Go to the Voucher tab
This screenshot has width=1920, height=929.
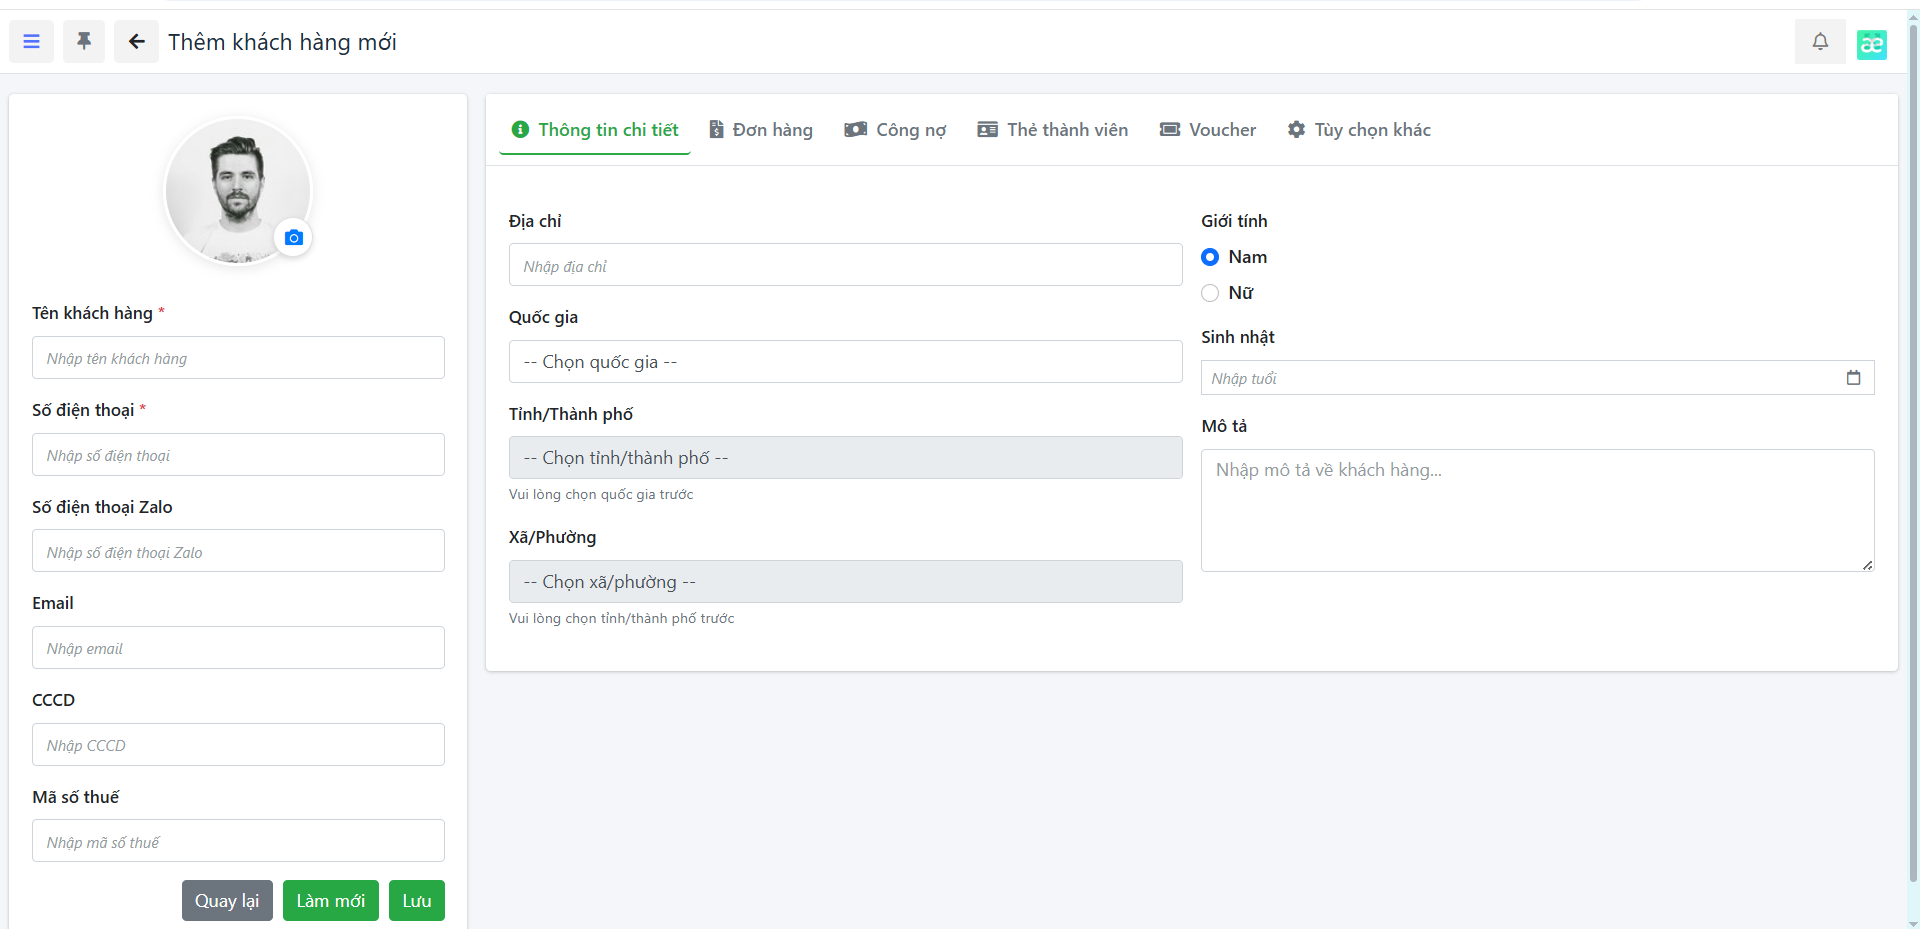1208,130
